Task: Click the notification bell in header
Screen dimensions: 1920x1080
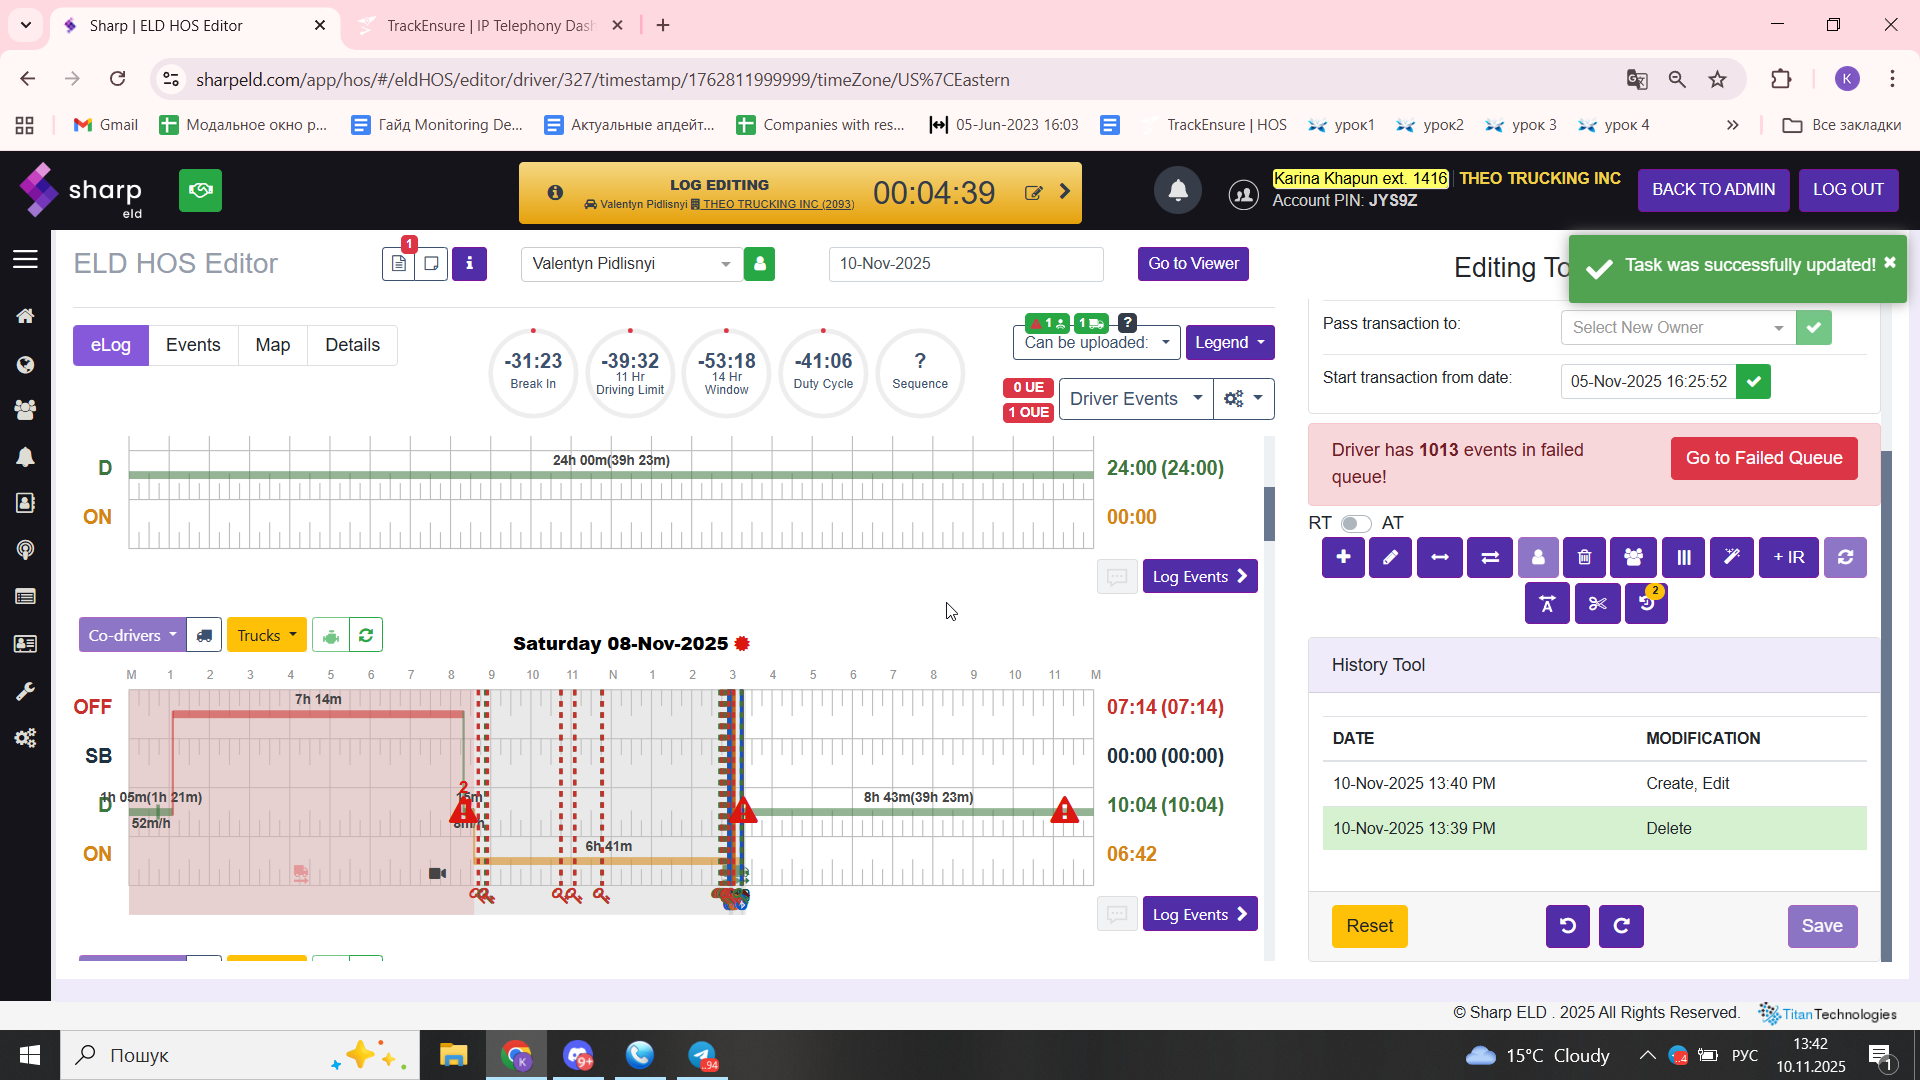Action: click(x=1178, y=190)
